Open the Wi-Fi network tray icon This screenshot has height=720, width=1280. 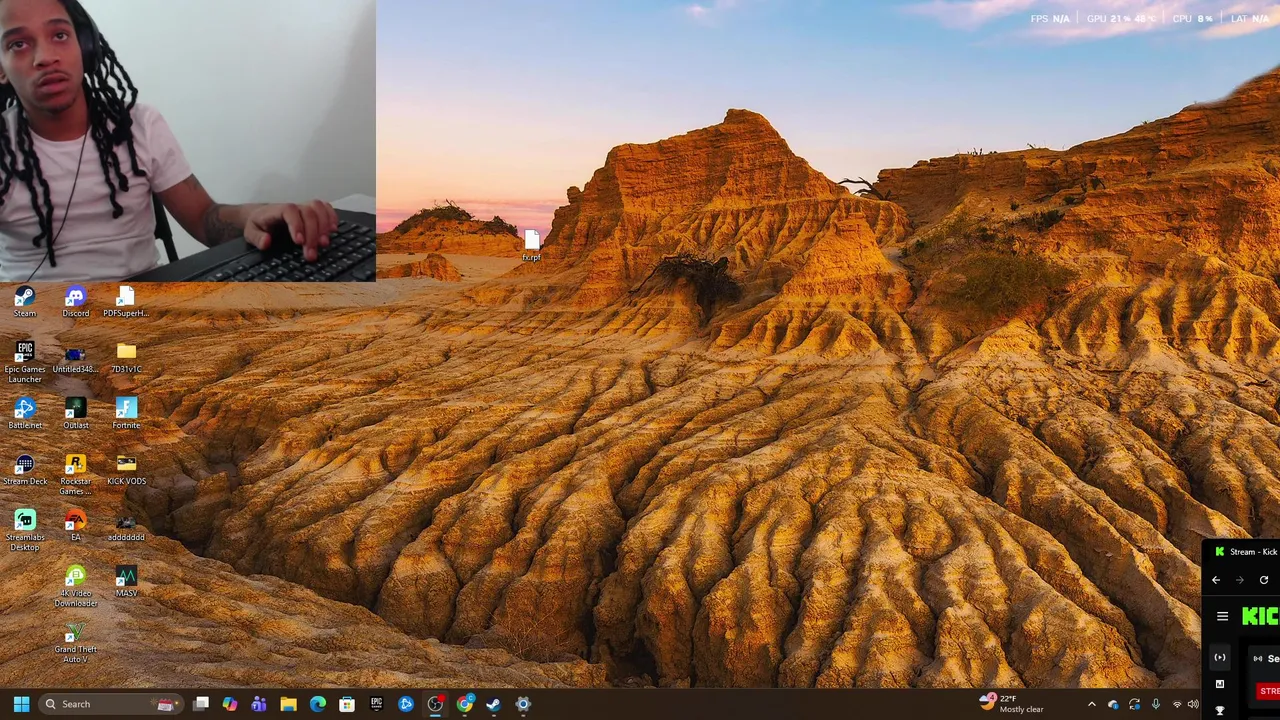point(1177,704)
